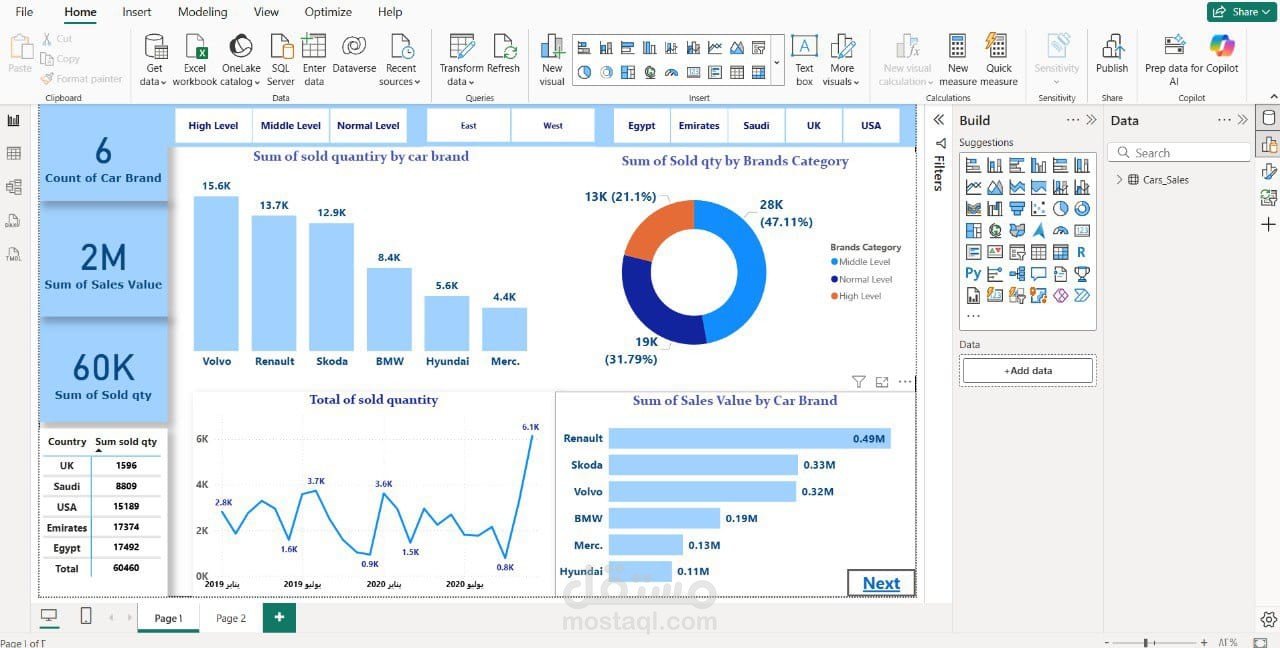Select the decomposition tree visual

coord(1017,273)
